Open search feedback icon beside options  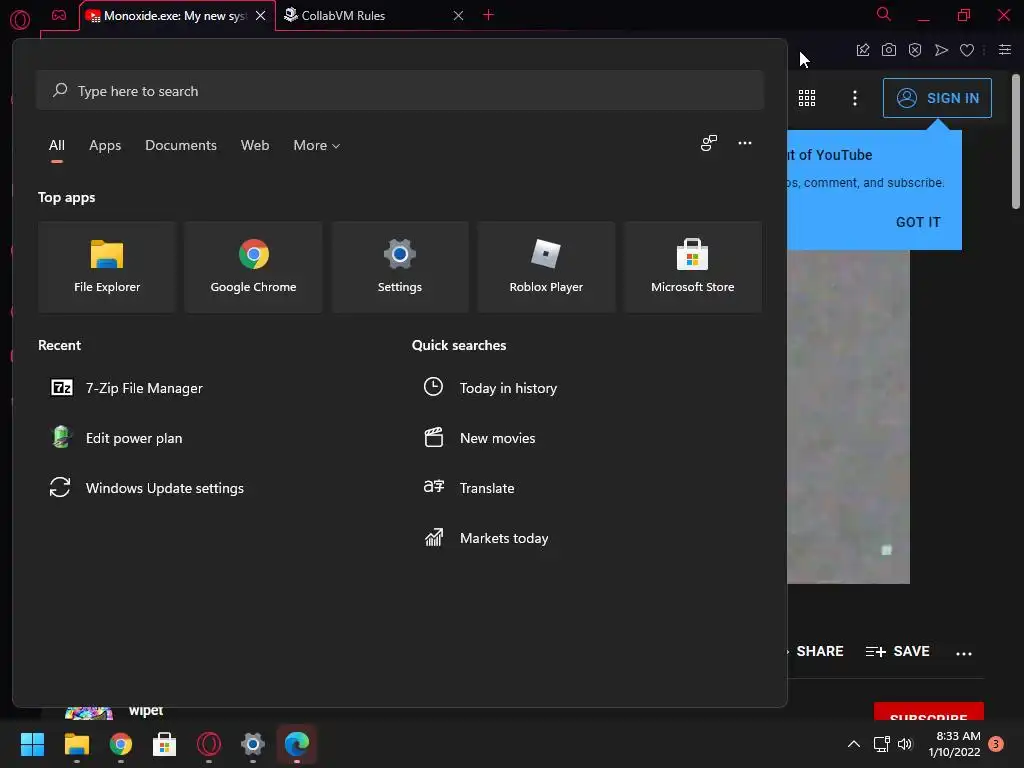click(709, 143)
